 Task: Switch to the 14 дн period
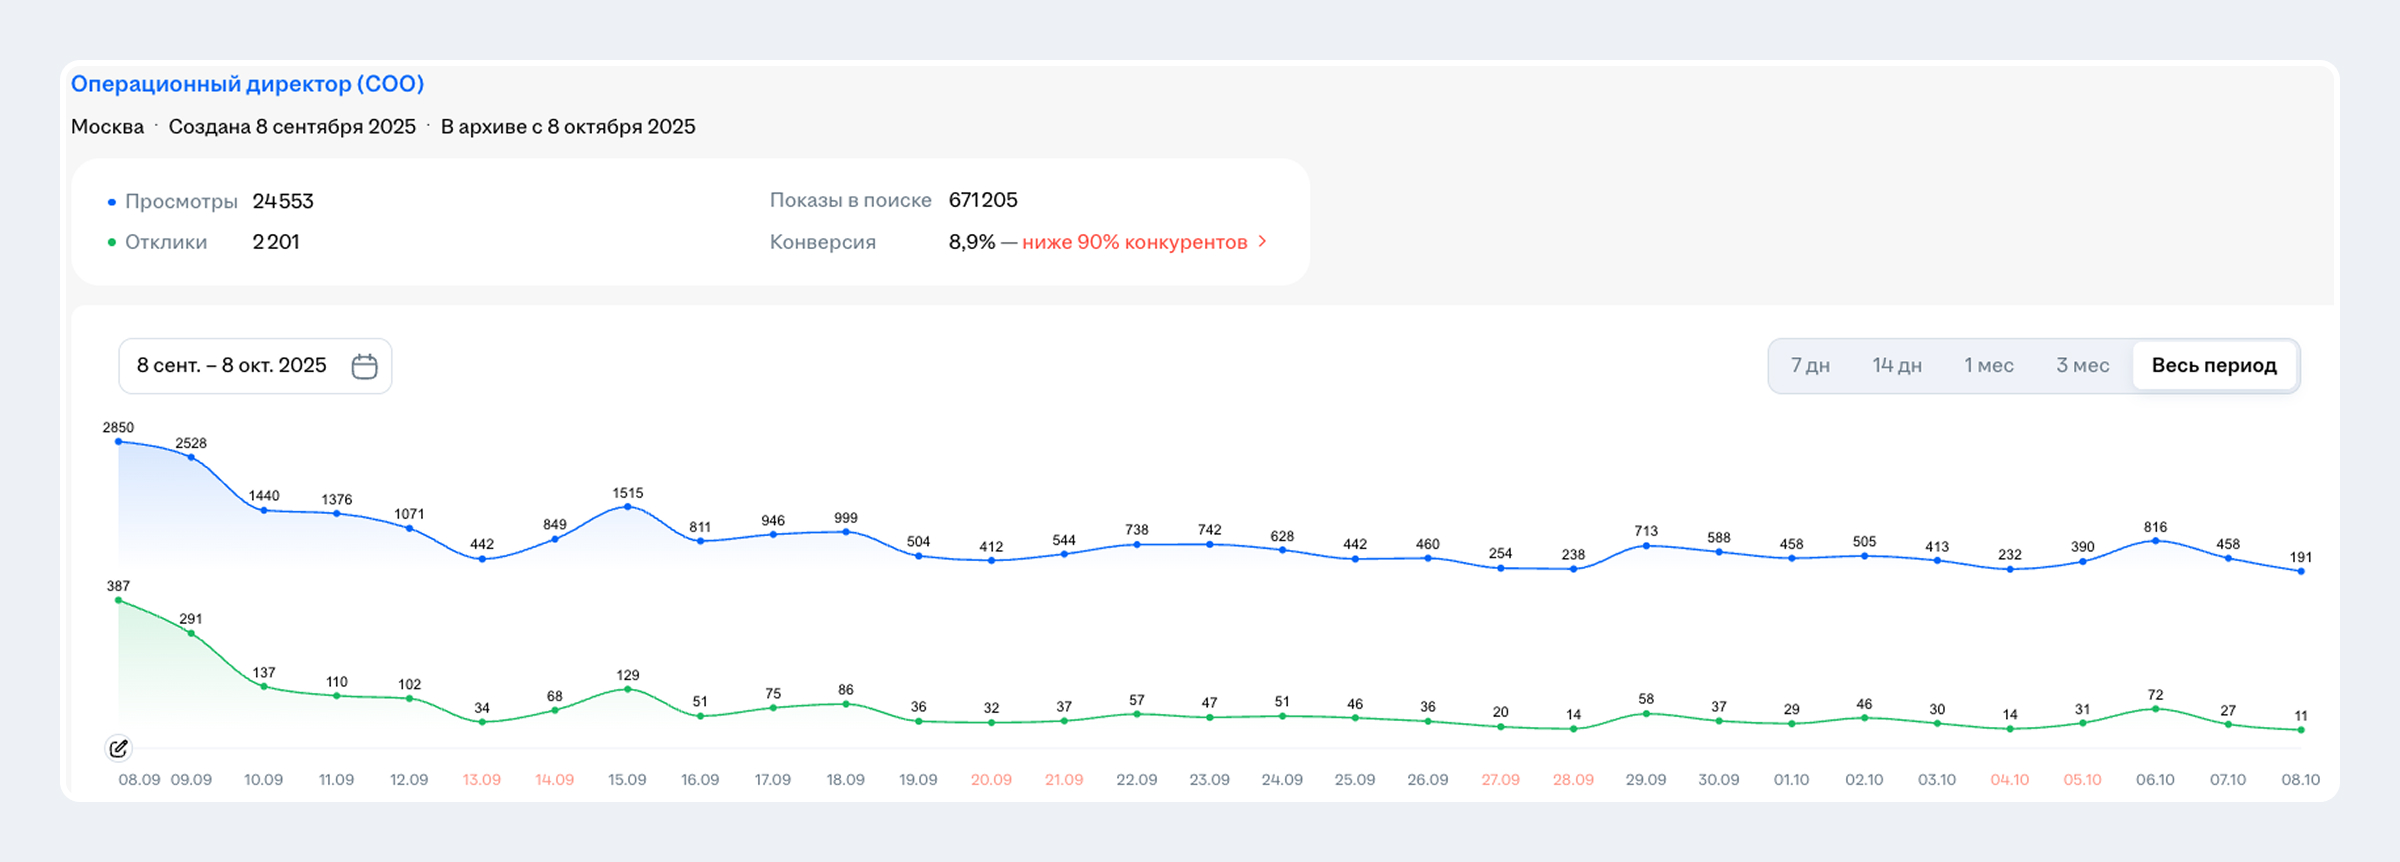point(1897,366)
